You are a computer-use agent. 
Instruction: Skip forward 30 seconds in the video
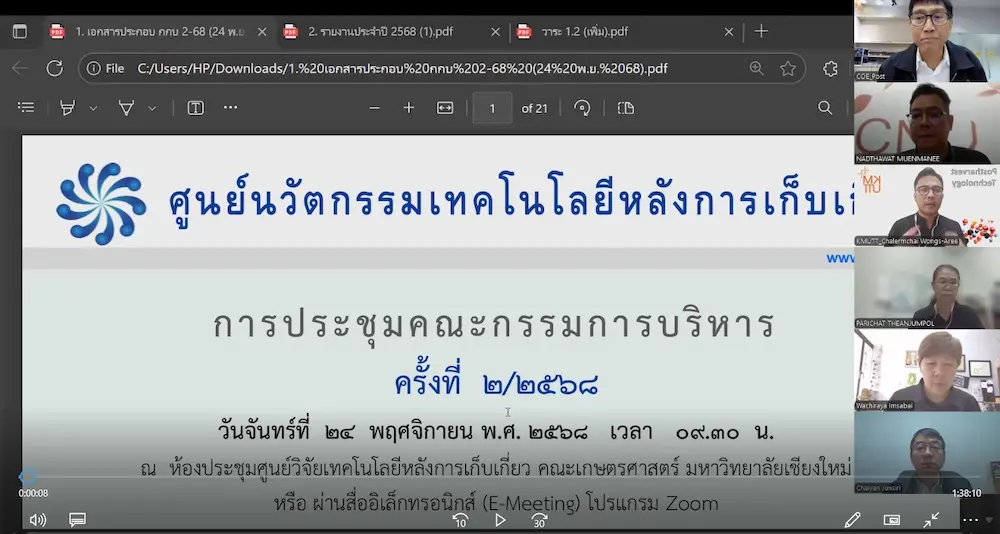coord(540,520)
